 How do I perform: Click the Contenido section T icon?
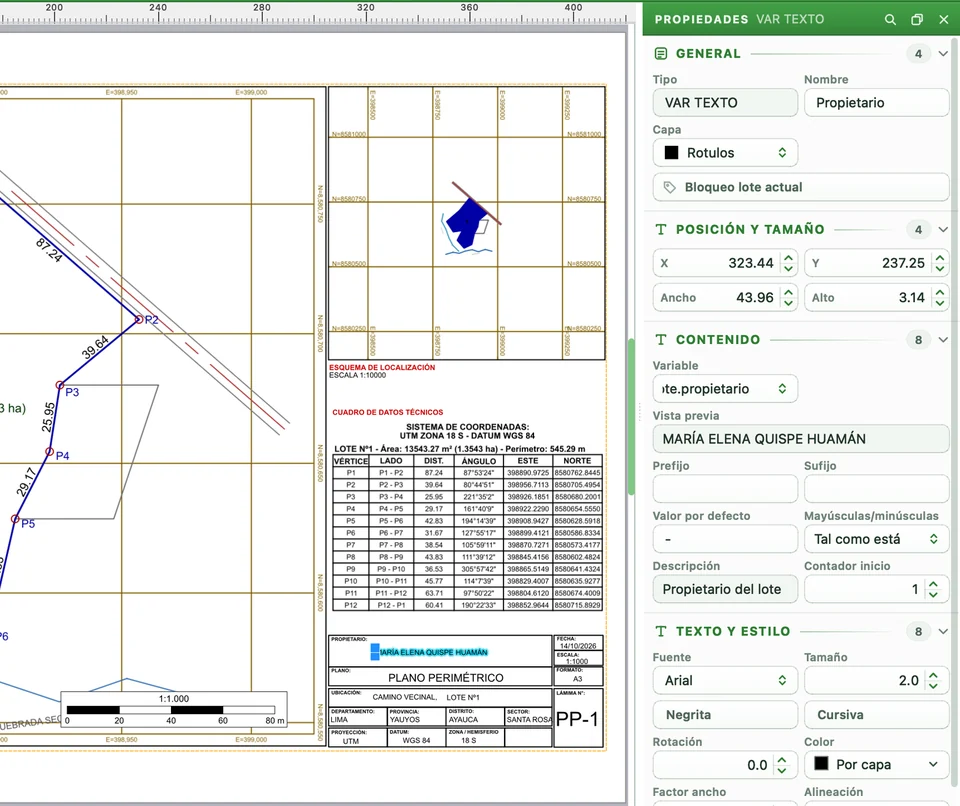pos(661,340)
